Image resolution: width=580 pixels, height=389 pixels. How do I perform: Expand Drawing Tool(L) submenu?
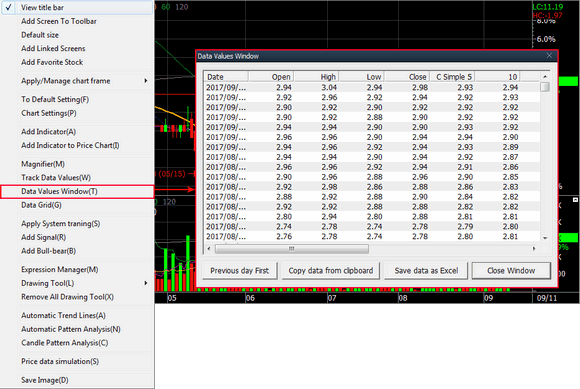click(x=77, y=283)
